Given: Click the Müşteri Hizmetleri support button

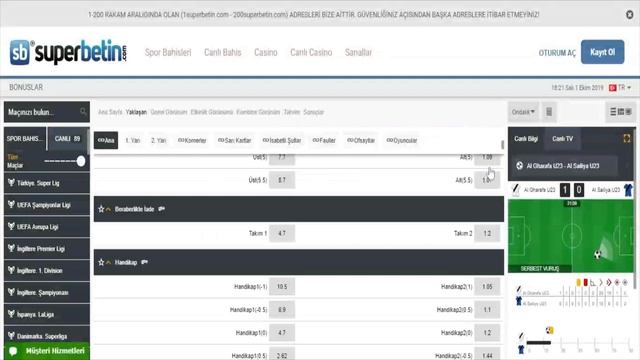Looking at the screenshot, I should pos(47,351).
